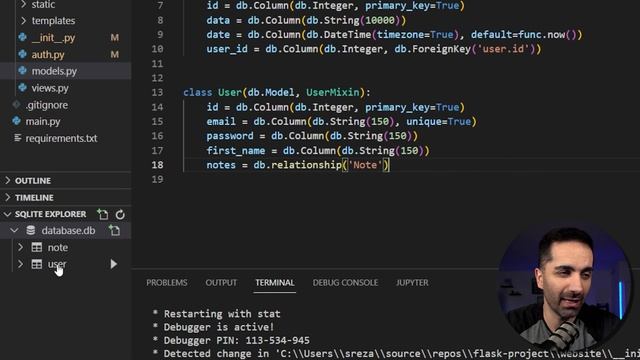Viewport: 640px width, 360px height.
Task: Click the Python icon beside models.py
Action: pos(22,71)
